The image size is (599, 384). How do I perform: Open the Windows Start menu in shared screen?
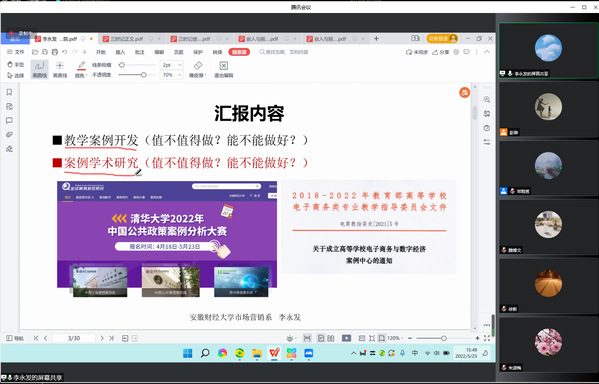188,353
